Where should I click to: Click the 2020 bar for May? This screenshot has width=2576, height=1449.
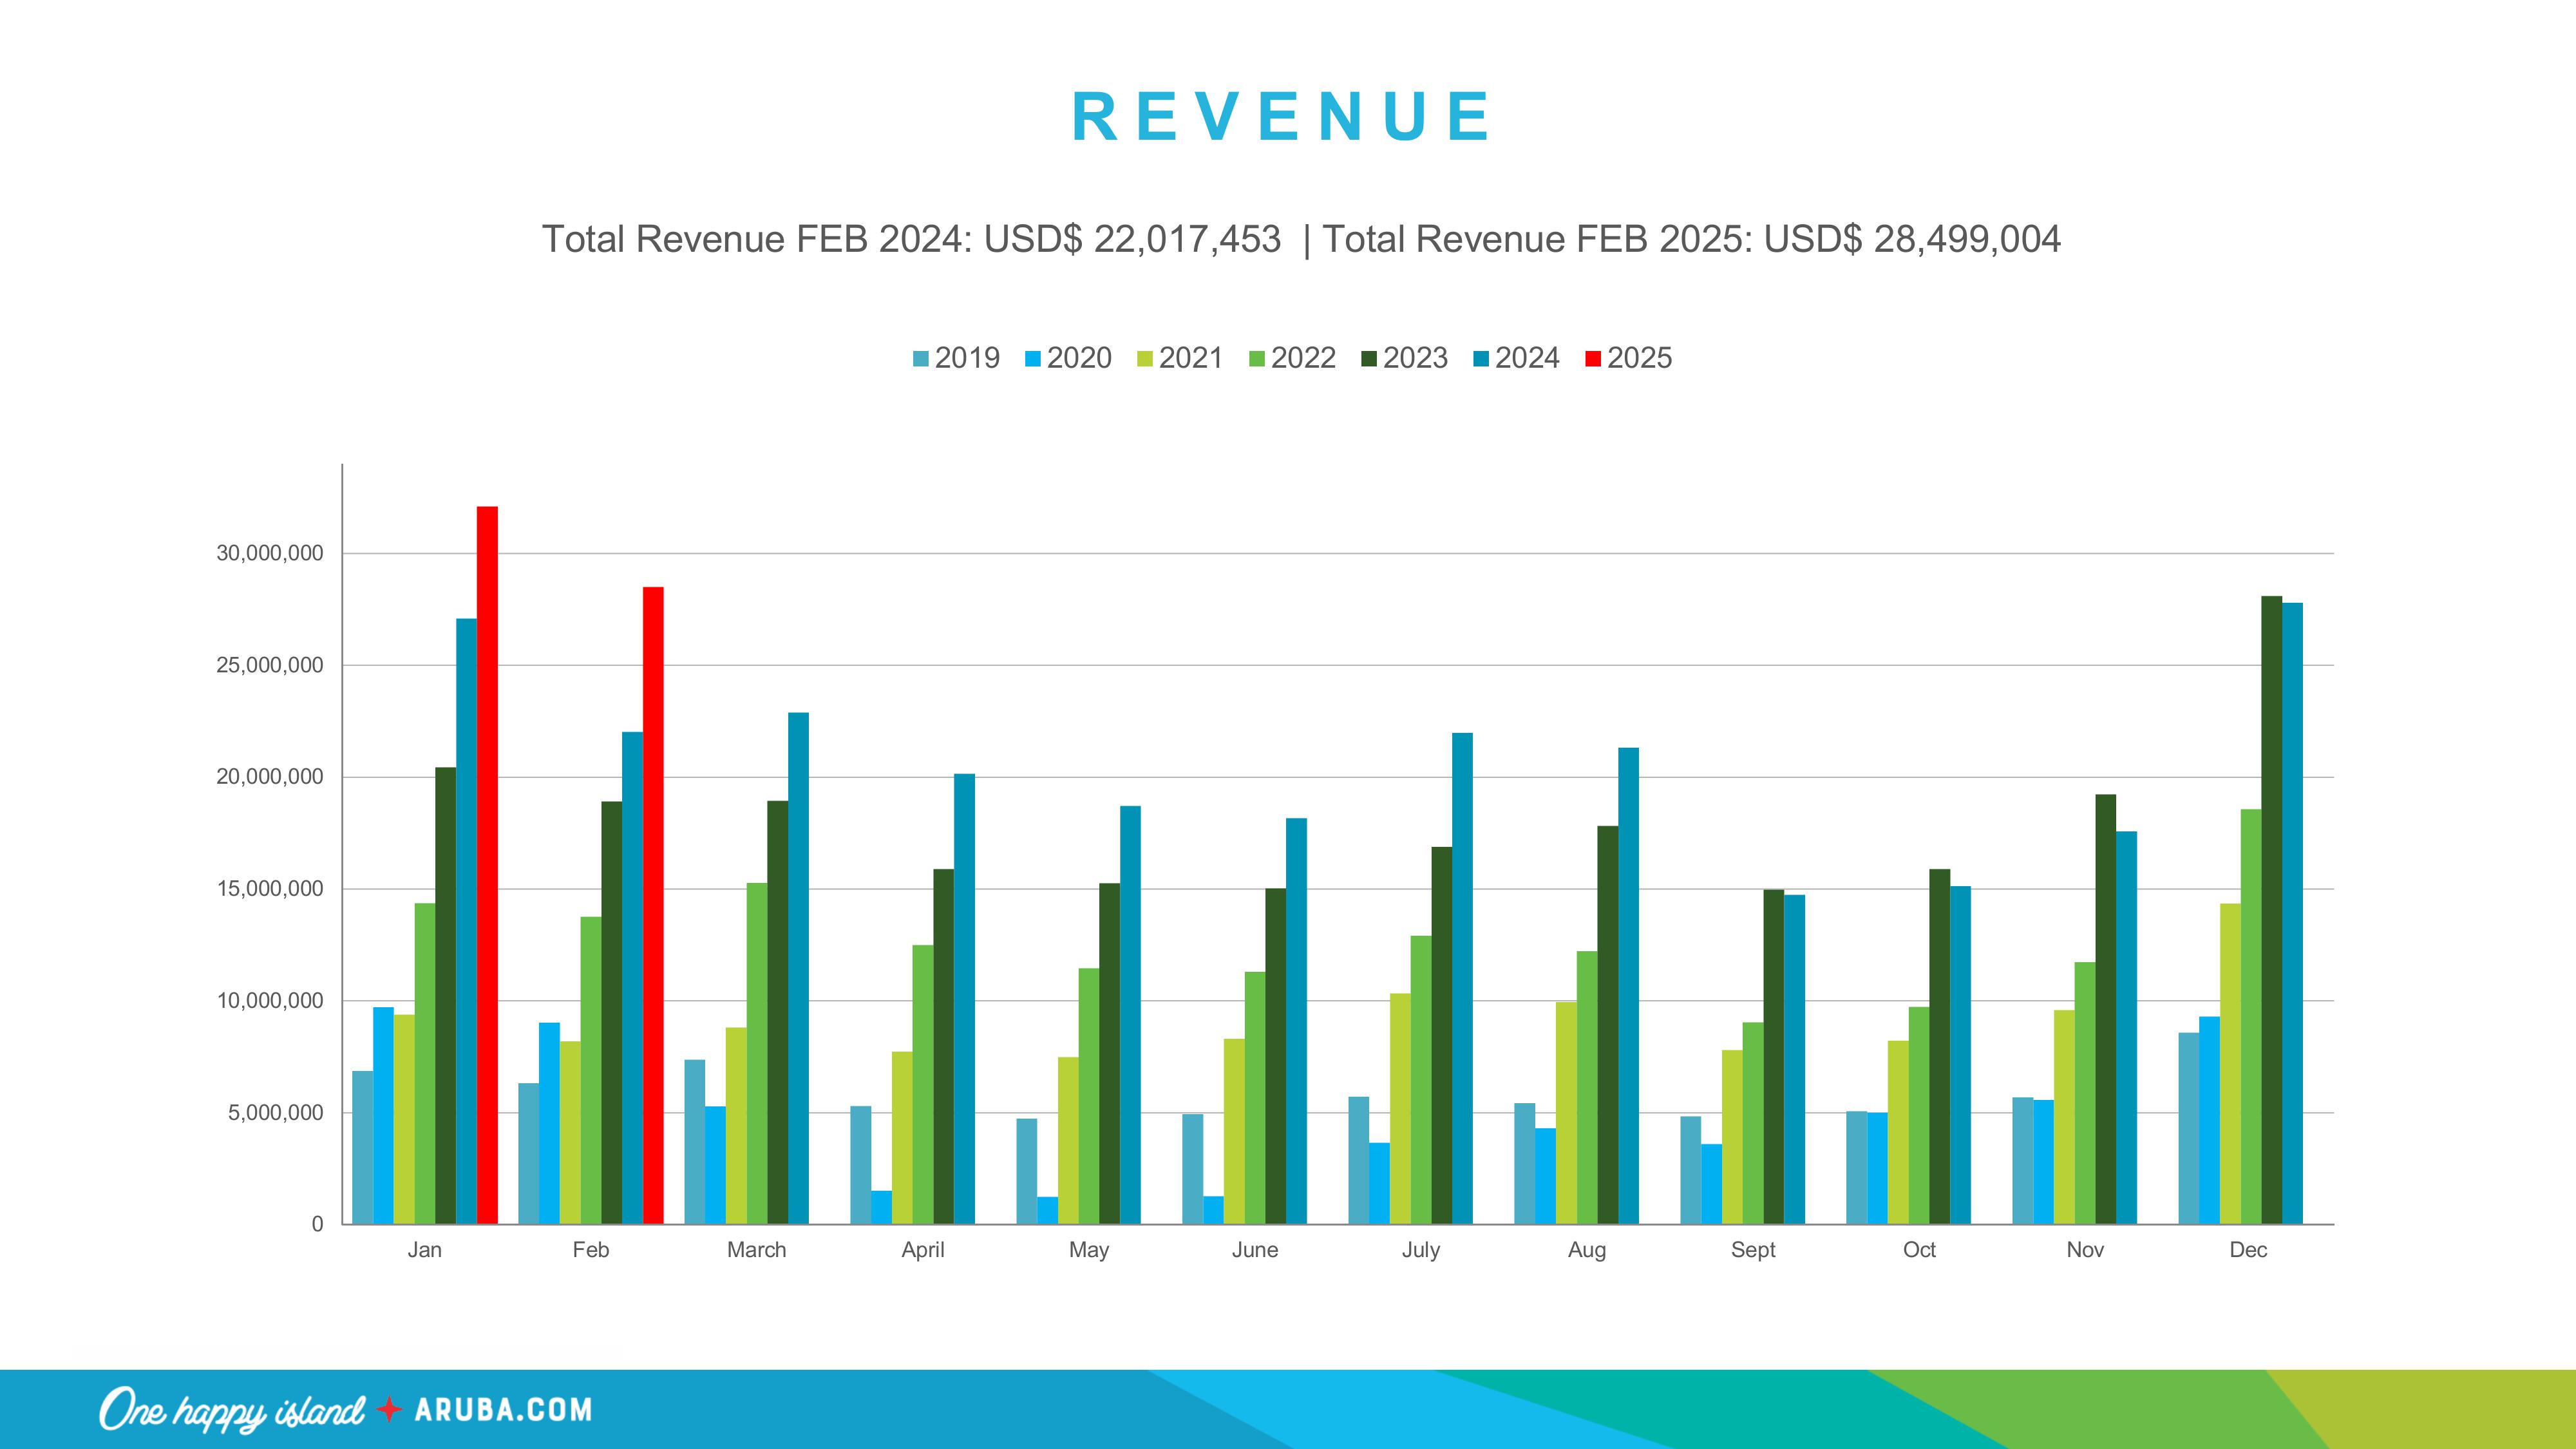point(1047,1210)
